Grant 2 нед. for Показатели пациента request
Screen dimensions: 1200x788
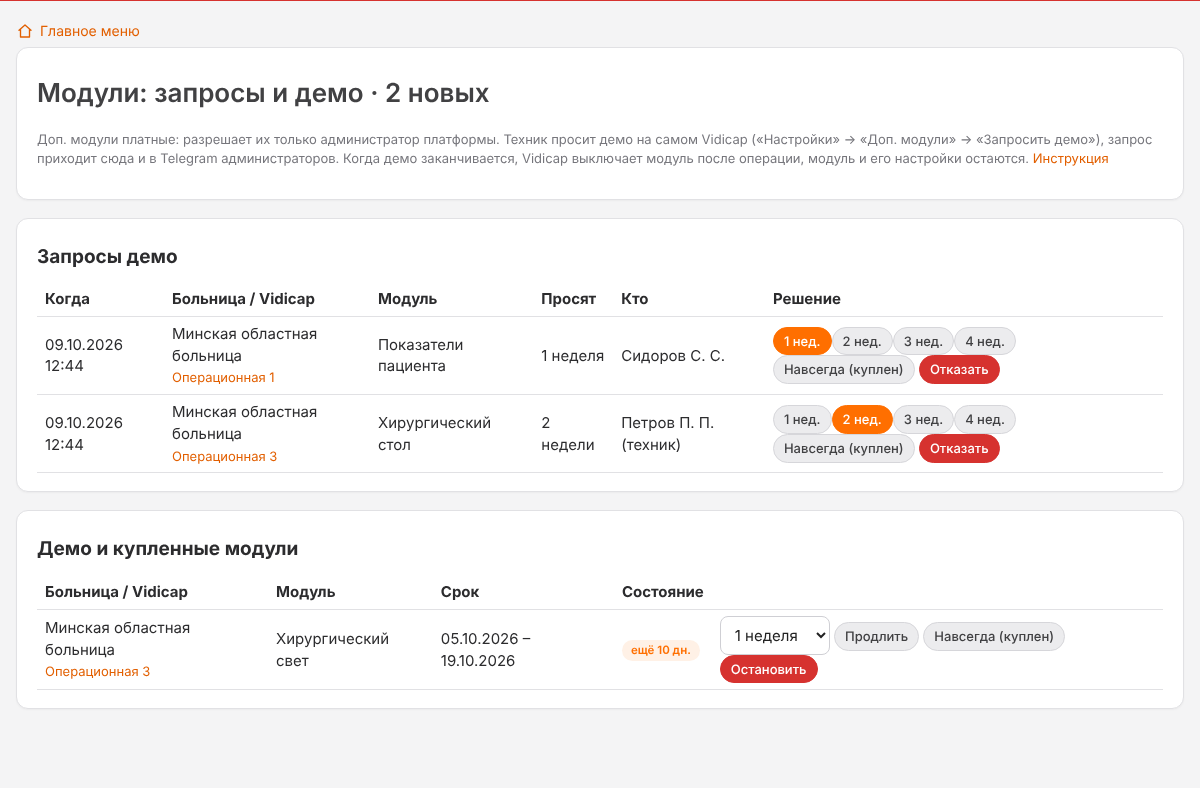coord(862,341)
